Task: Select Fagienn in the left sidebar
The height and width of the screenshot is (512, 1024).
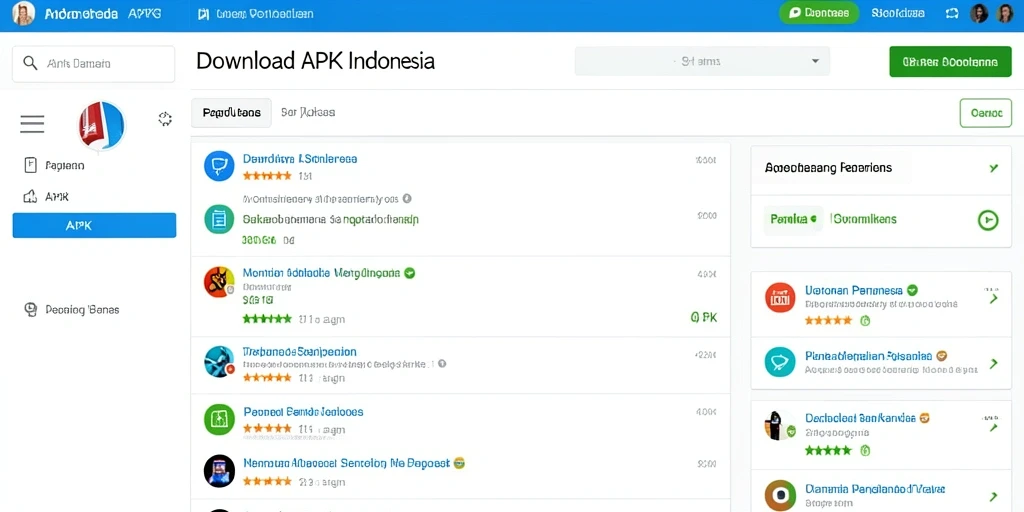Action: click(x=65, y=166)
